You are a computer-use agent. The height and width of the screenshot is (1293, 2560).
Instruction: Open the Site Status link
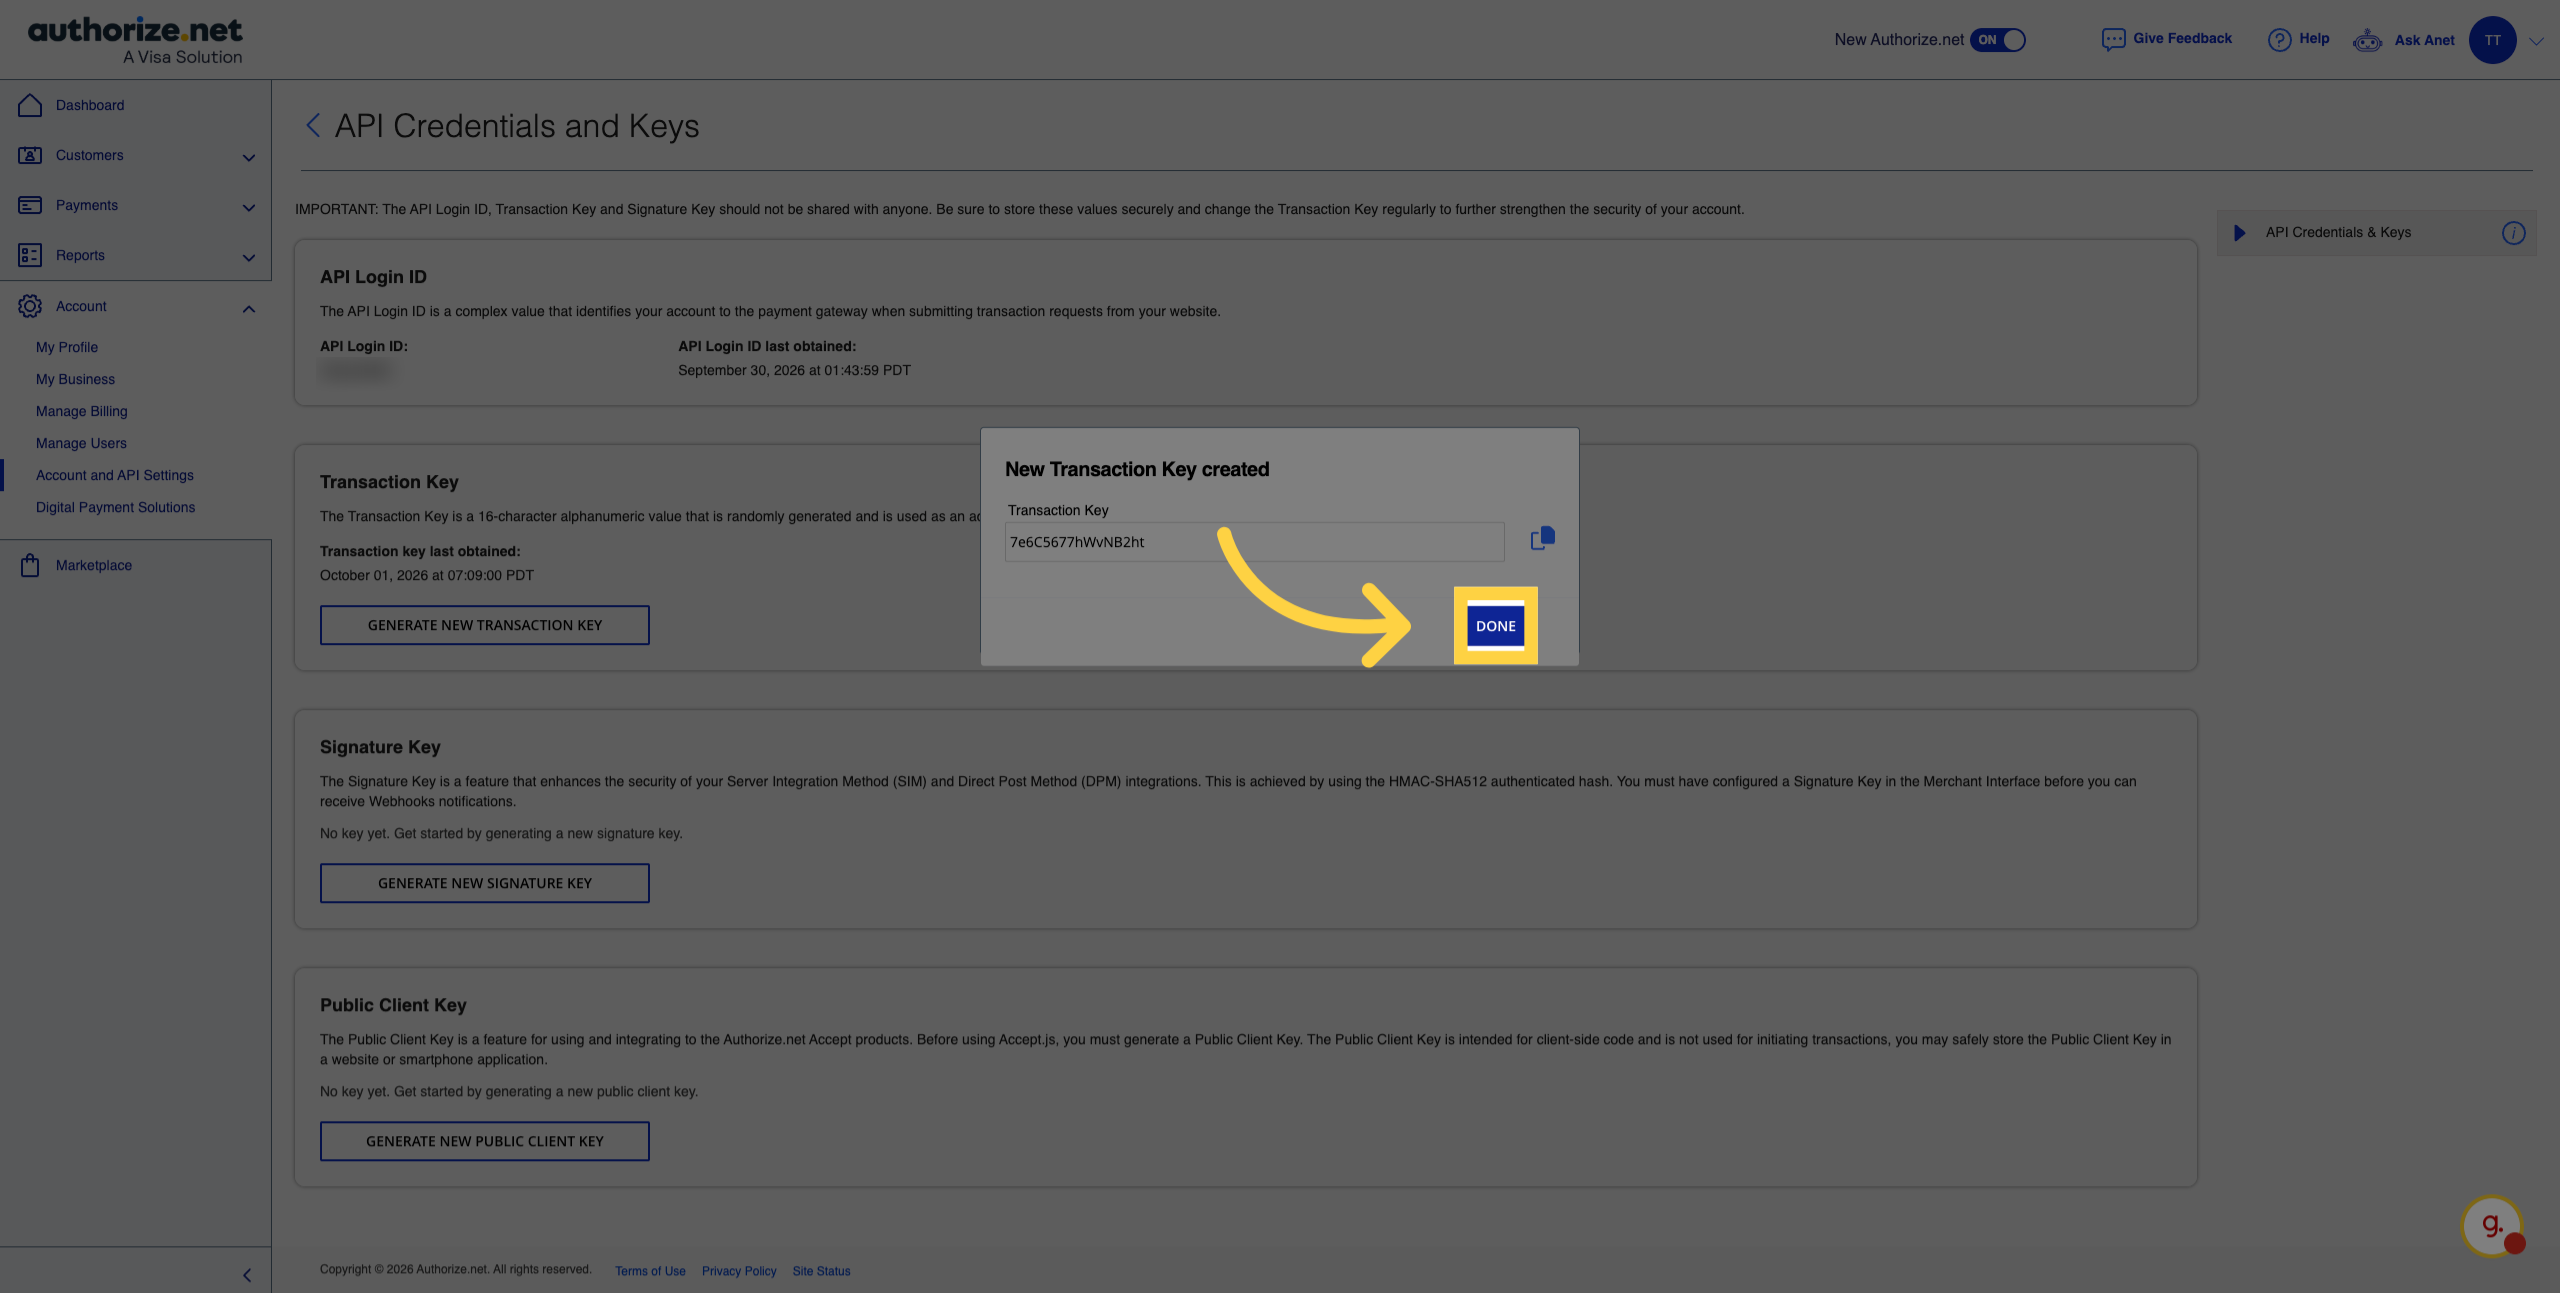coord(821,1271)
